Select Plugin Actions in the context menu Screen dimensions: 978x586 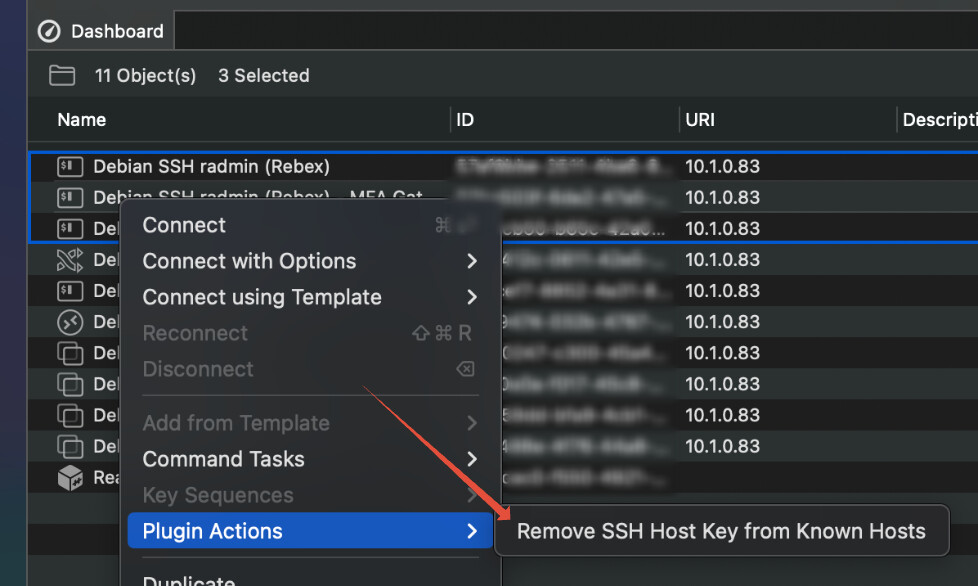213,532
